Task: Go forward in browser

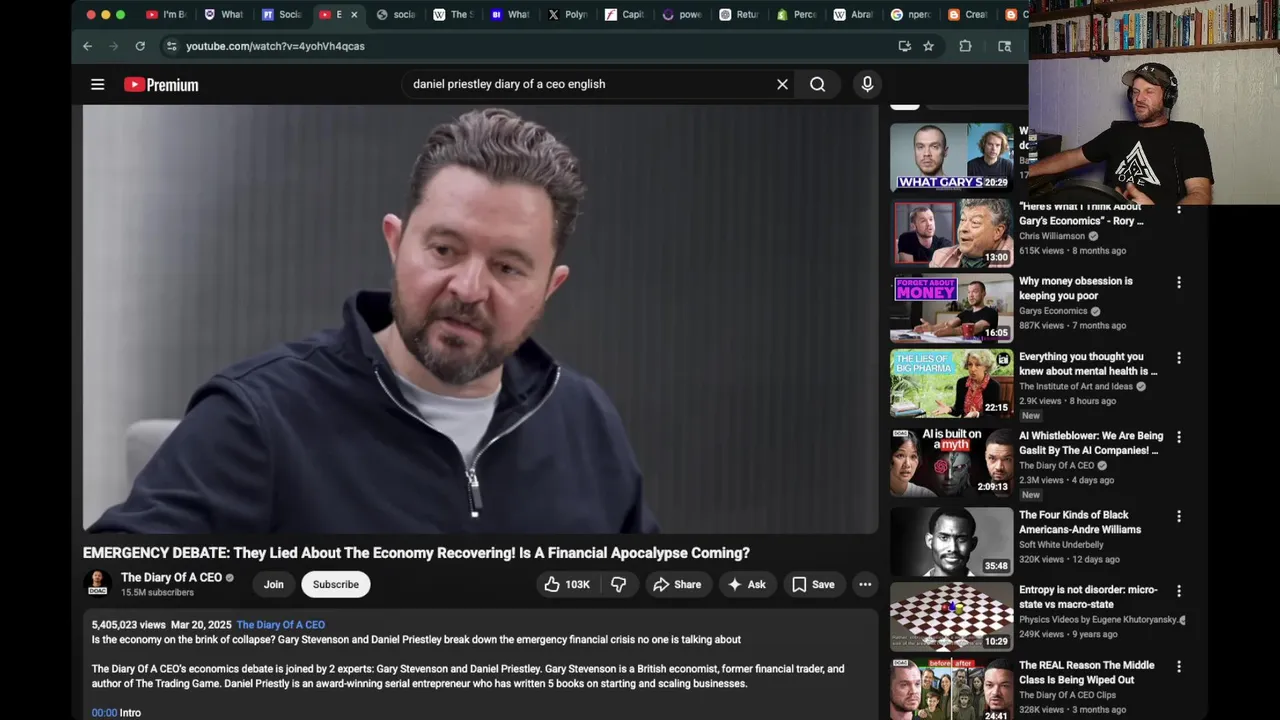Action: 113,46
